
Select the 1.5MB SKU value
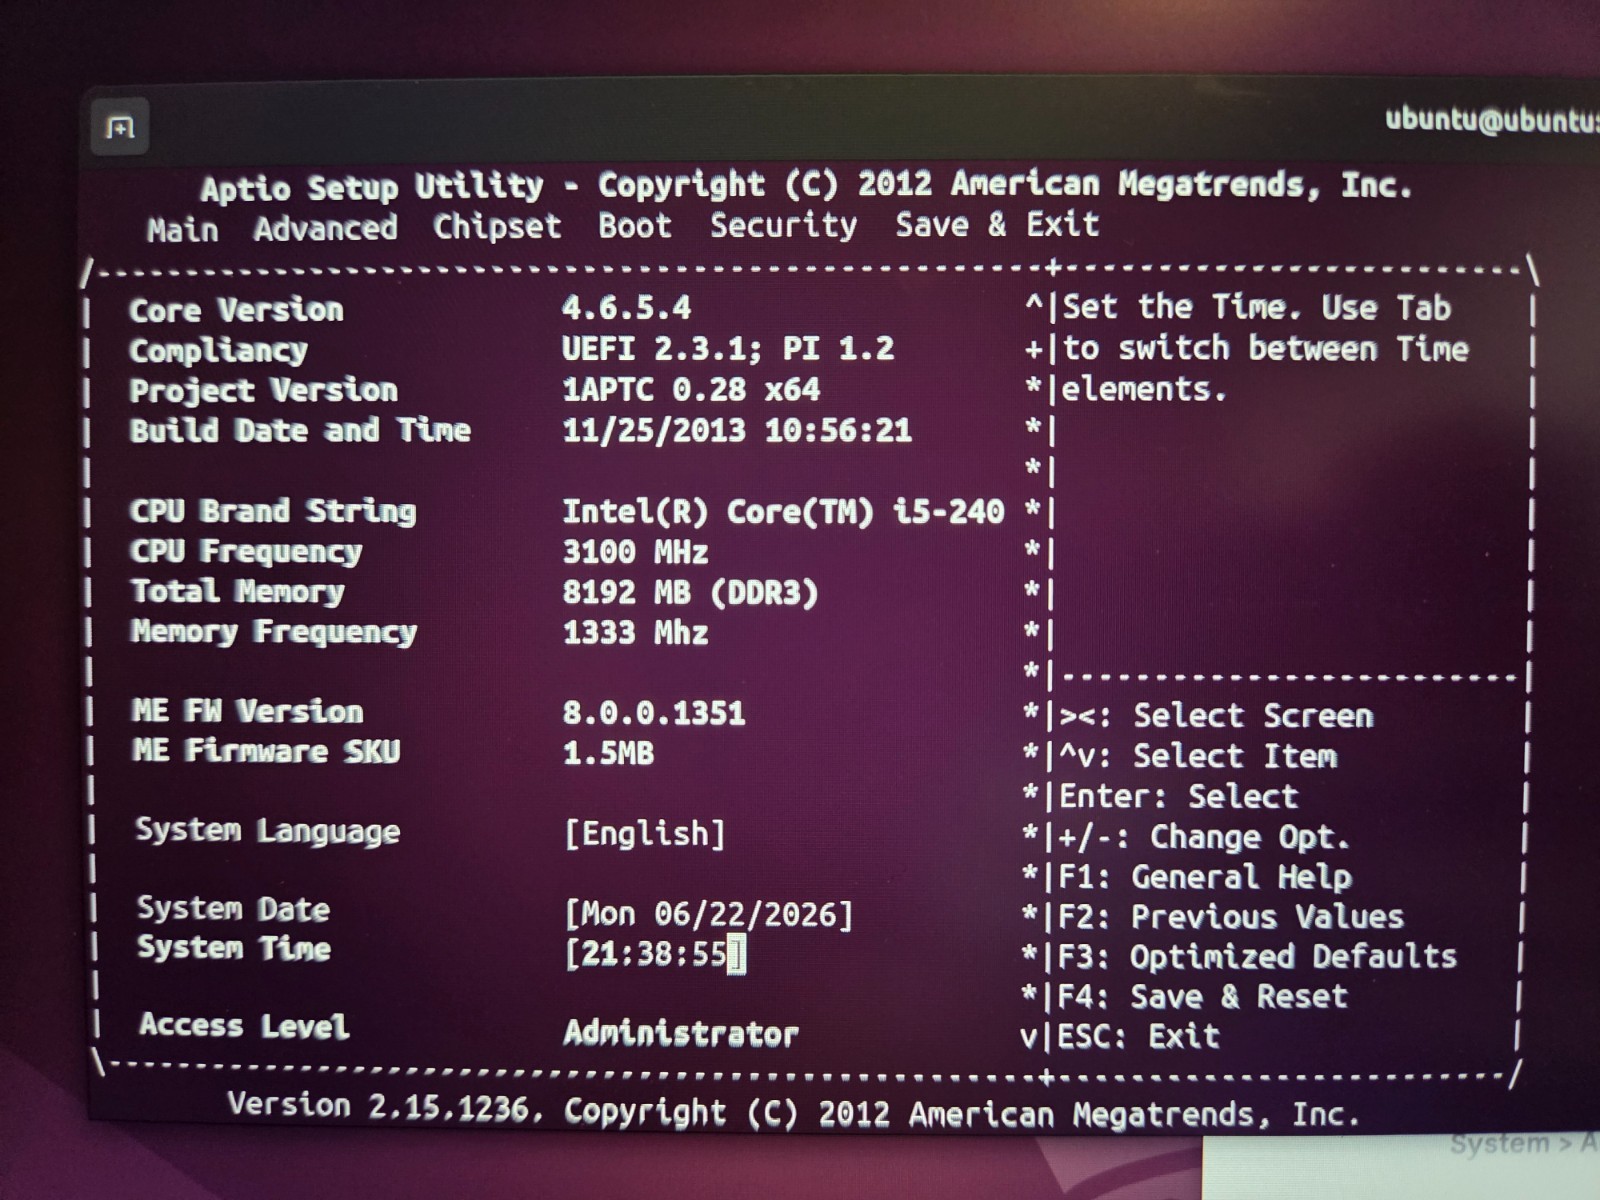click(x=608, y=753)
